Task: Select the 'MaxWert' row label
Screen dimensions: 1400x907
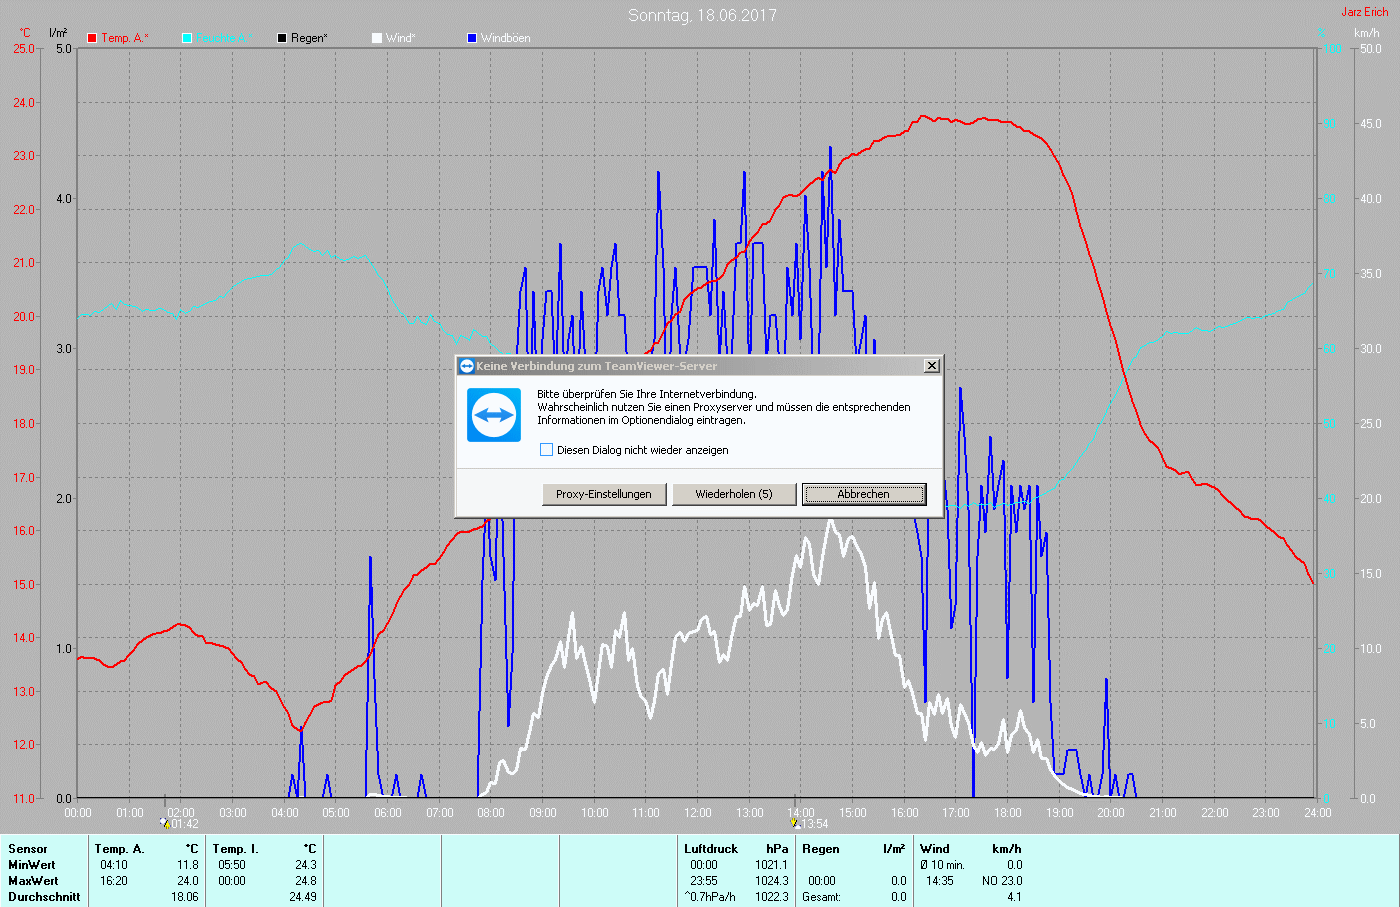Action: 33,881
